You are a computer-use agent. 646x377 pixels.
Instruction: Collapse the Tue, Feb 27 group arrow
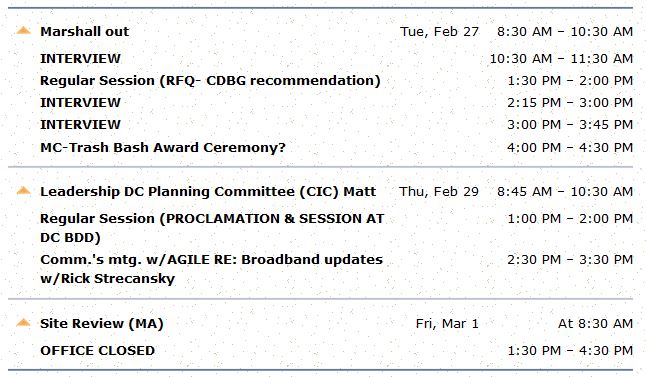pyautogui.click(x=23, y=30)
